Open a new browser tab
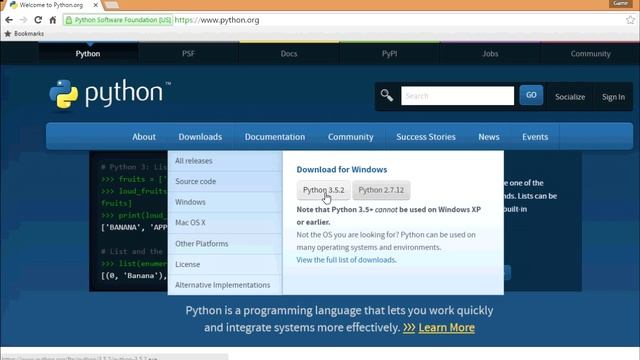Screen dimensions: 640x360 111,5
